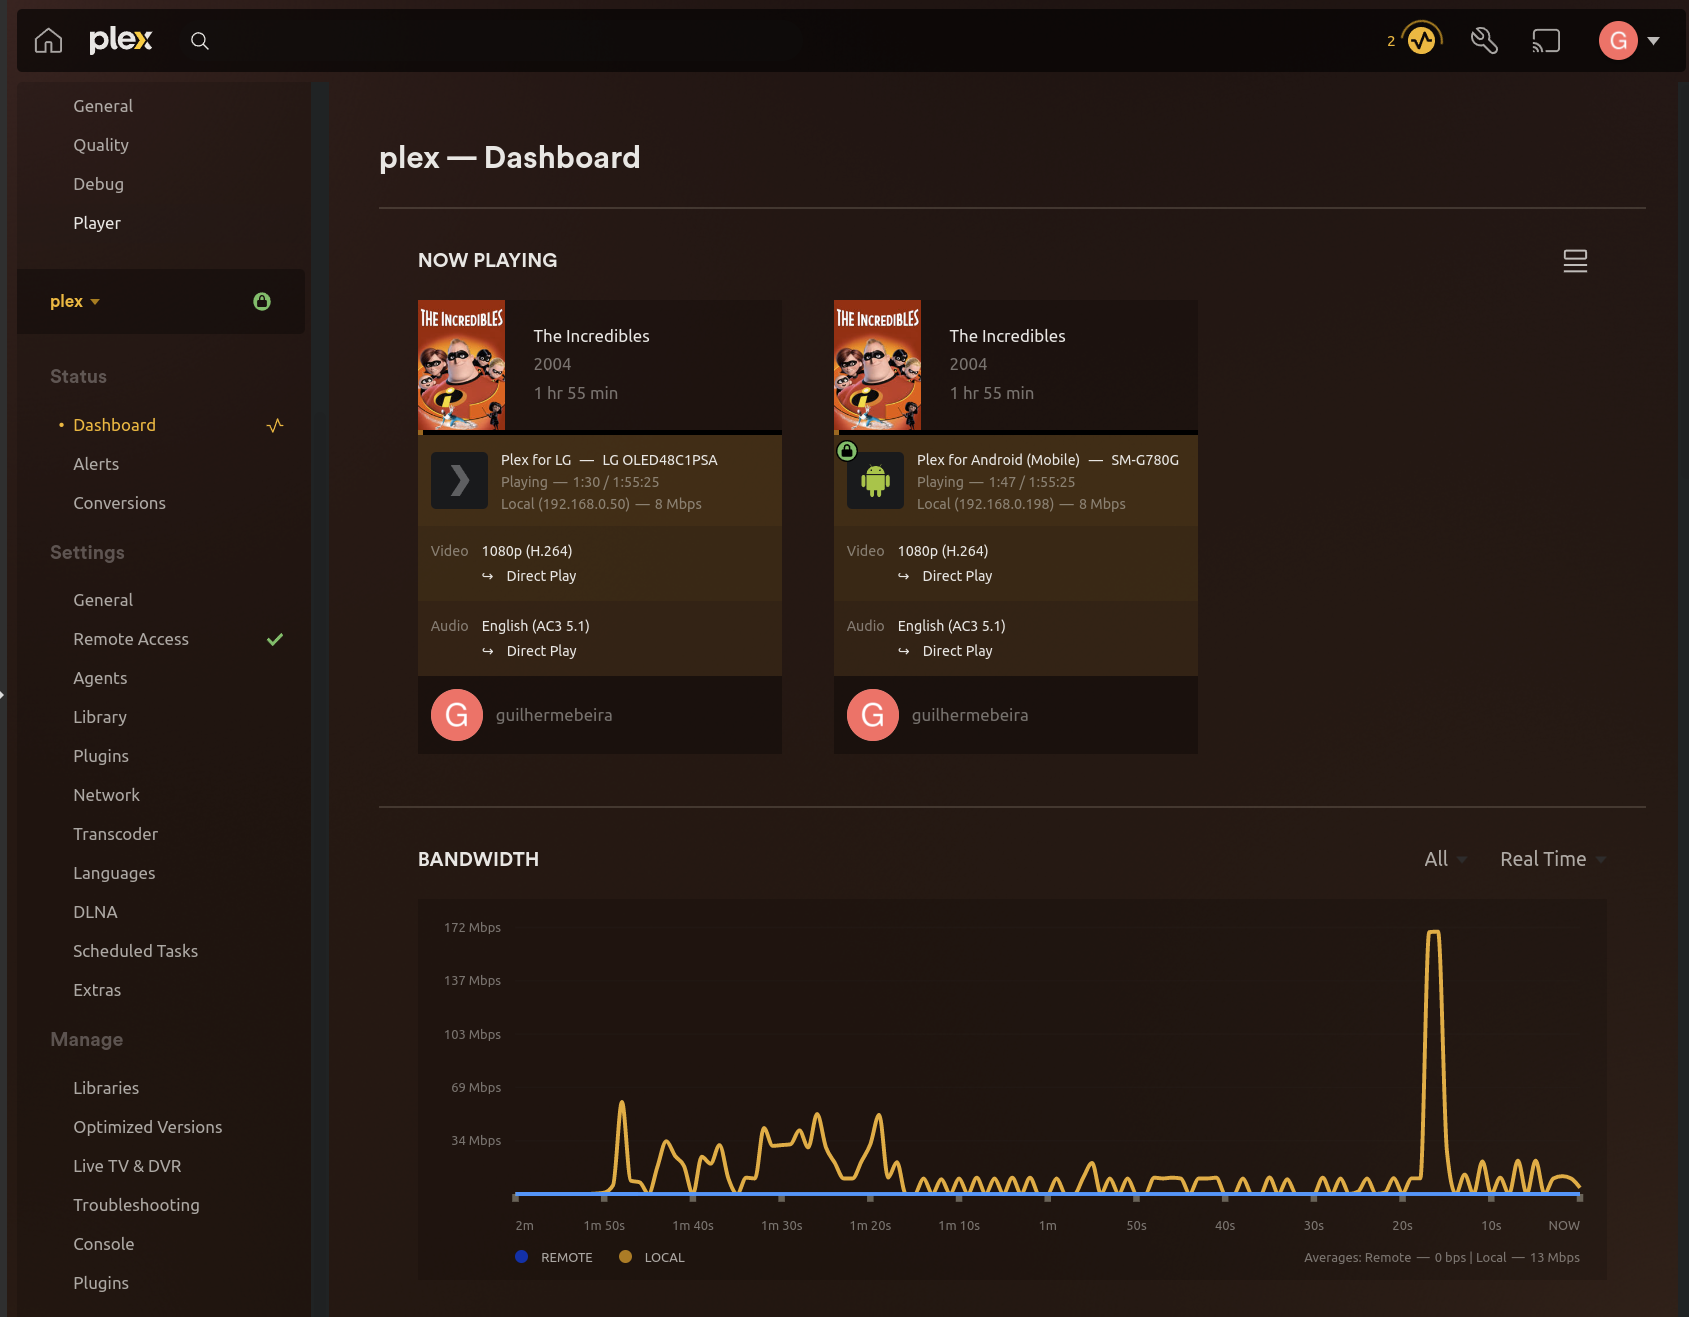The image size is (1689, 1317).
Task: Open the search magnifier icon
Action: point(200,41)
